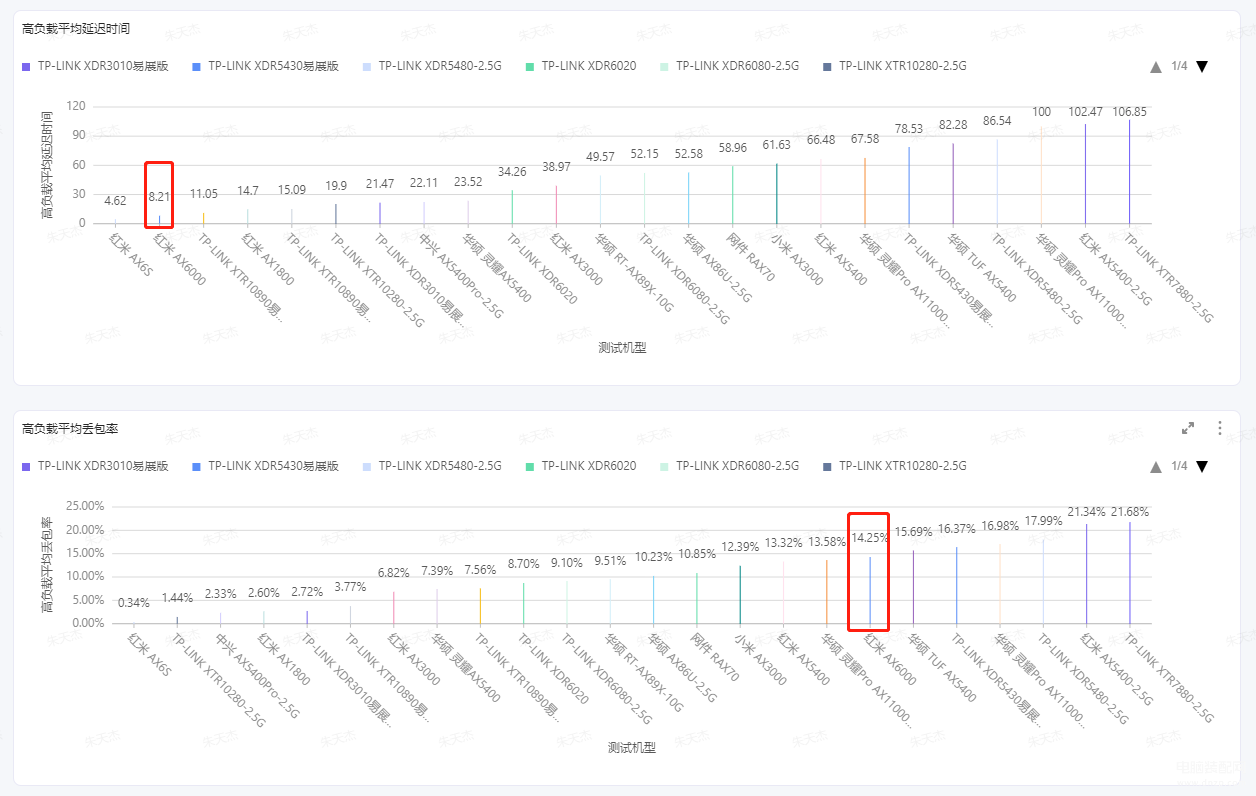Image resolution: width=1256 pixels, height=796 pixels.
Task: Click the 11.05 data label
Action: pyautogui.click(x=204, y=193)
